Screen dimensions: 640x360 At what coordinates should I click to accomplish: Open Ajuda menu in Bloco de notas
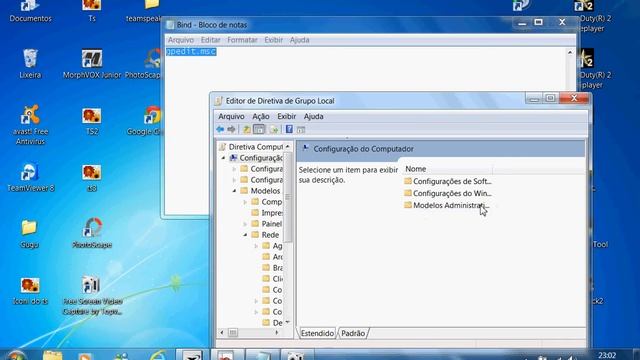(x=299, y=40)
